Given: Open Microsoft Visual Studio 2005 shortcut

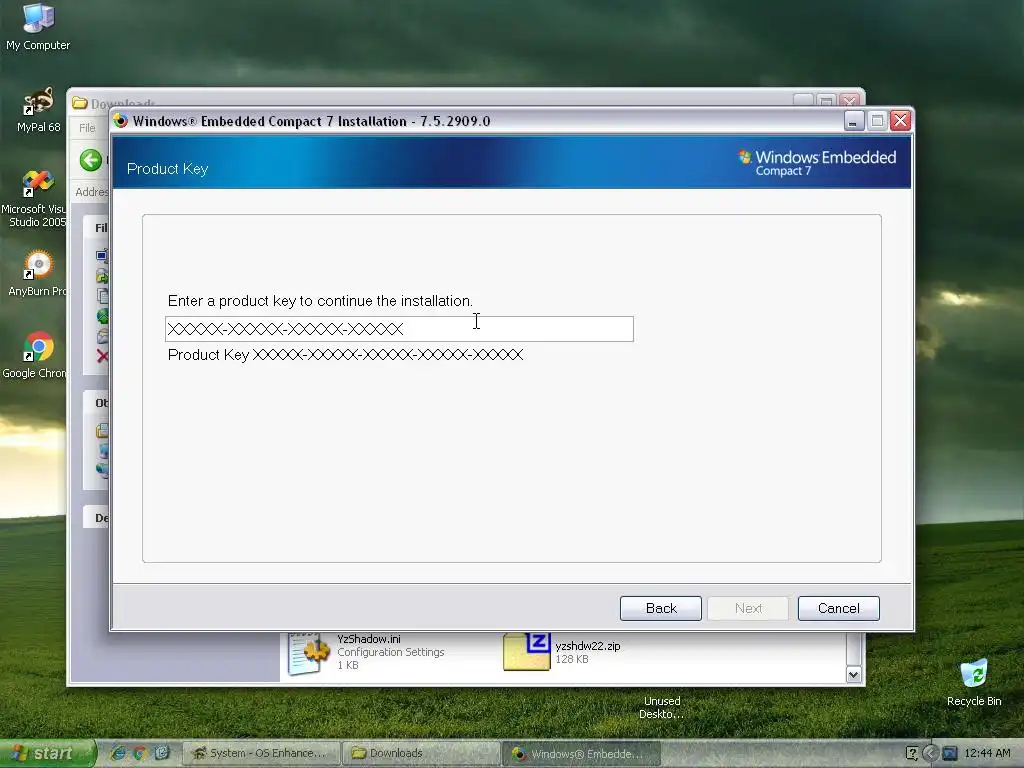Looking at the screenshot, I should click(34, 198).
